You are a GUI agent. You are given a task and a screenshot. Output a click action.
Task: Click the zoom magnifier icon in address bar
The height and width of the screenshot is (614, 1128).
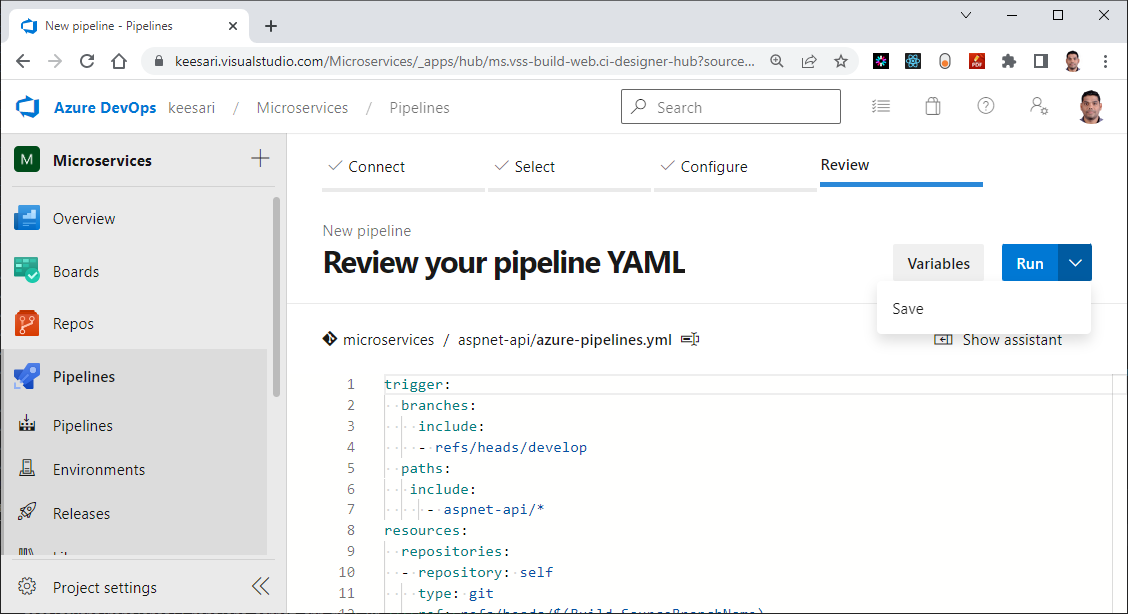pyautogui.click(x=777, y=61)
